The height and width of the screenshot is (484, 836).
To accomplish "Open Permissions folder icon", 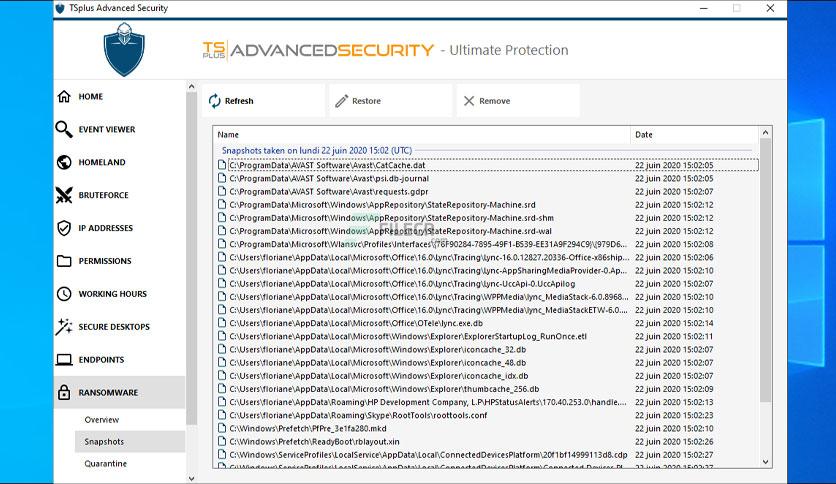I will [64, 261].
